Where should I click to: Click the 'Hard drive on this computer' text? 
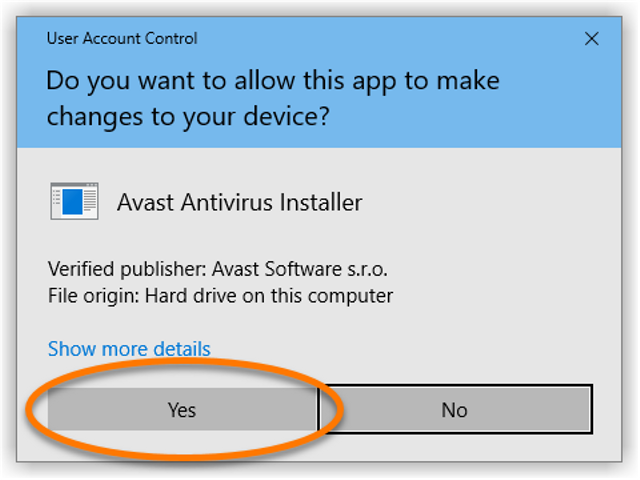click(x=269, y=296)
